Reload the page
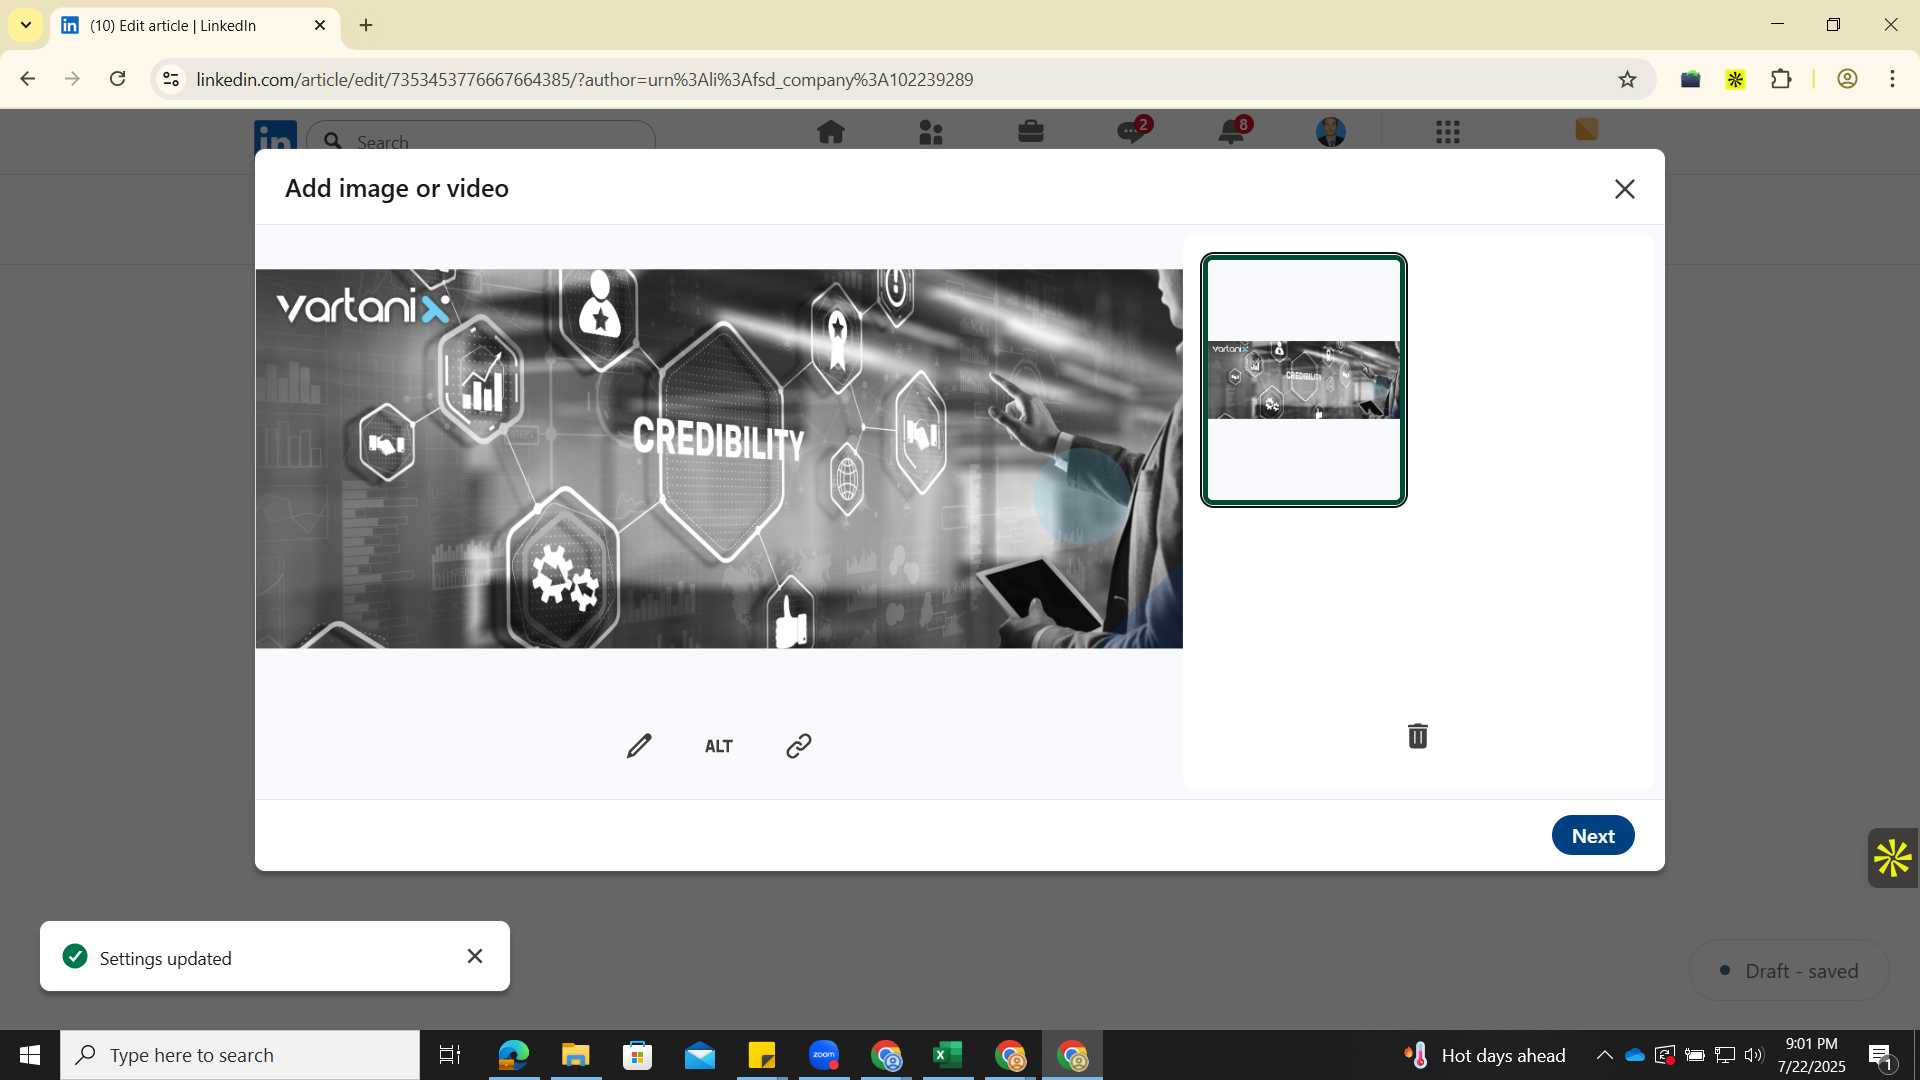Screen dimensions: 1920x1080 pyautogui.click(x=117, y=79)
